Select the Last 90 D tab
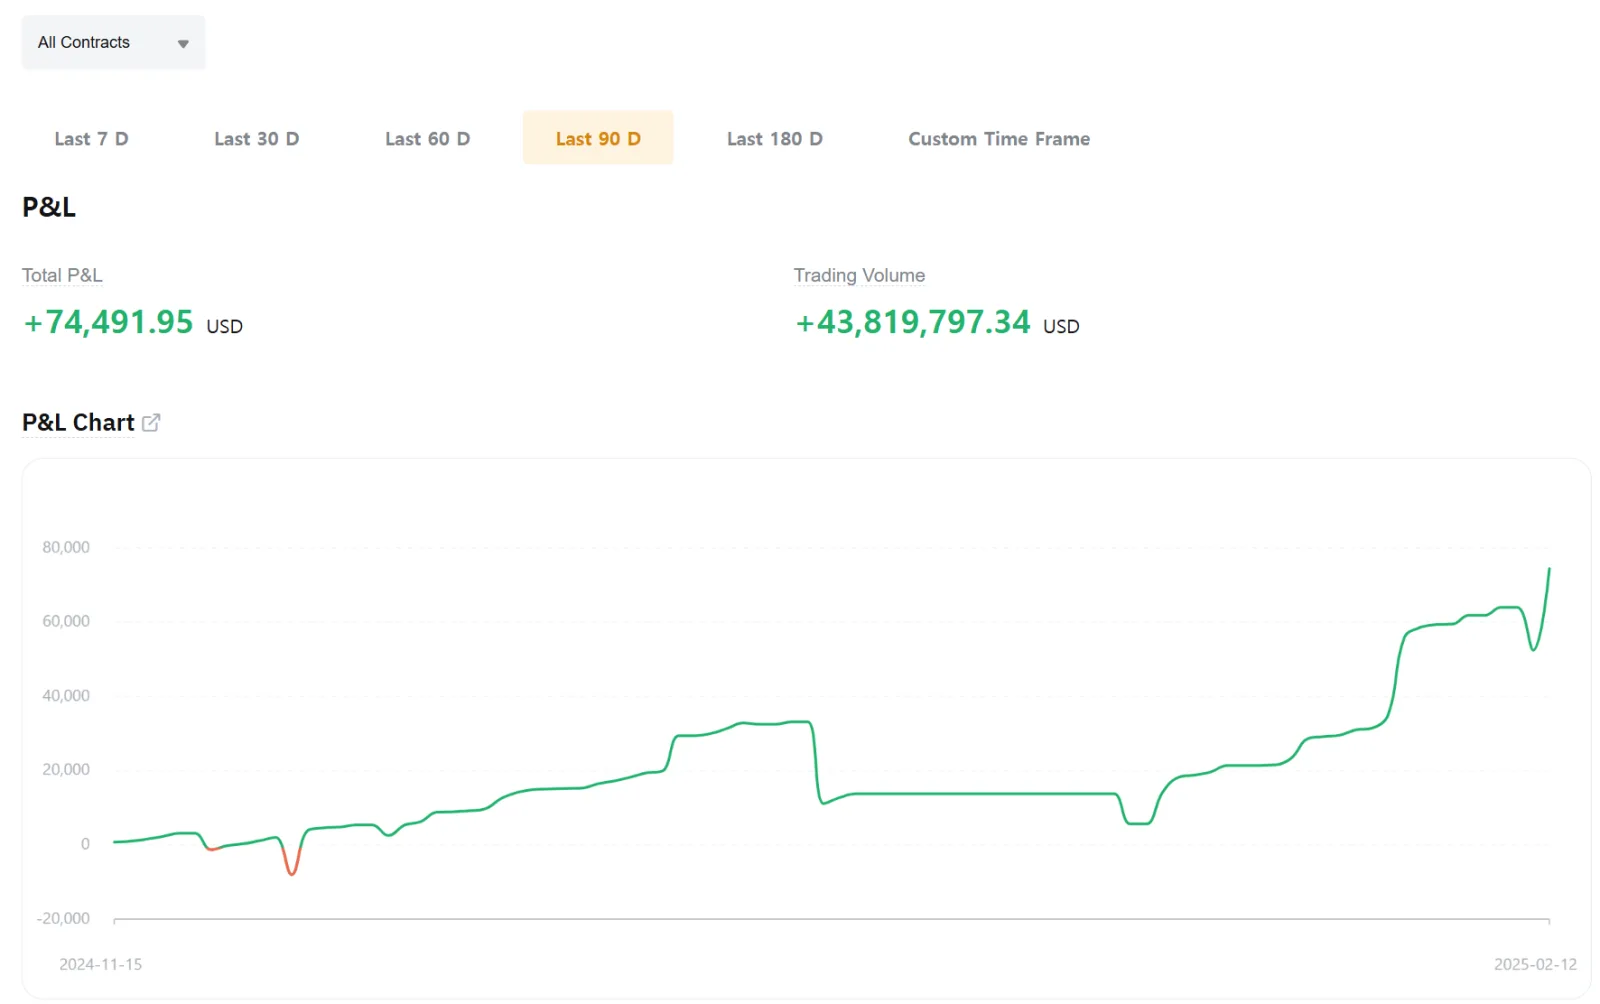Screen dimensions: 1600x1004 click(598, 138)
